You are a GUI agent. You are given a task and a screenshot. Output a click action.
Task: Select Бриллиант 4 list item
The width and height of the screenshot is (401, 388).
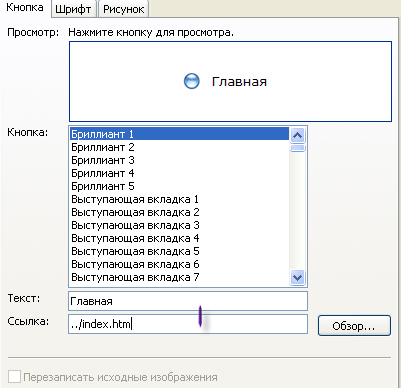click(x=180, y=173)
